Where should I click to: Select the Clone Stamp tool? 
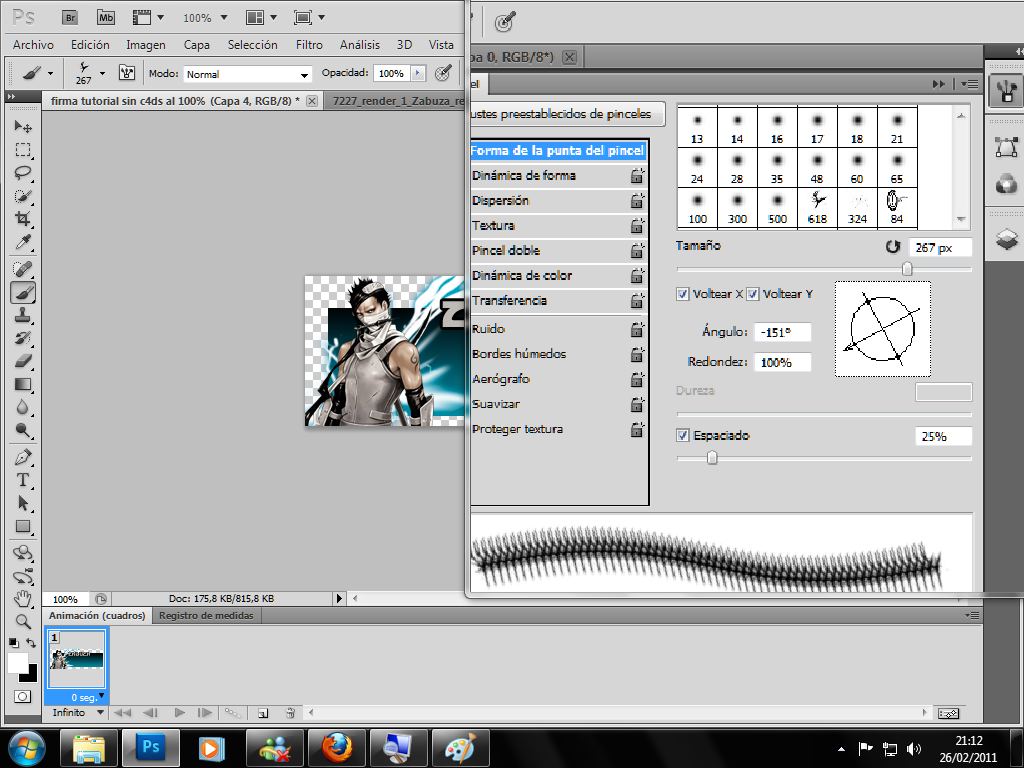pyautogui.click(x=23, y=315)
